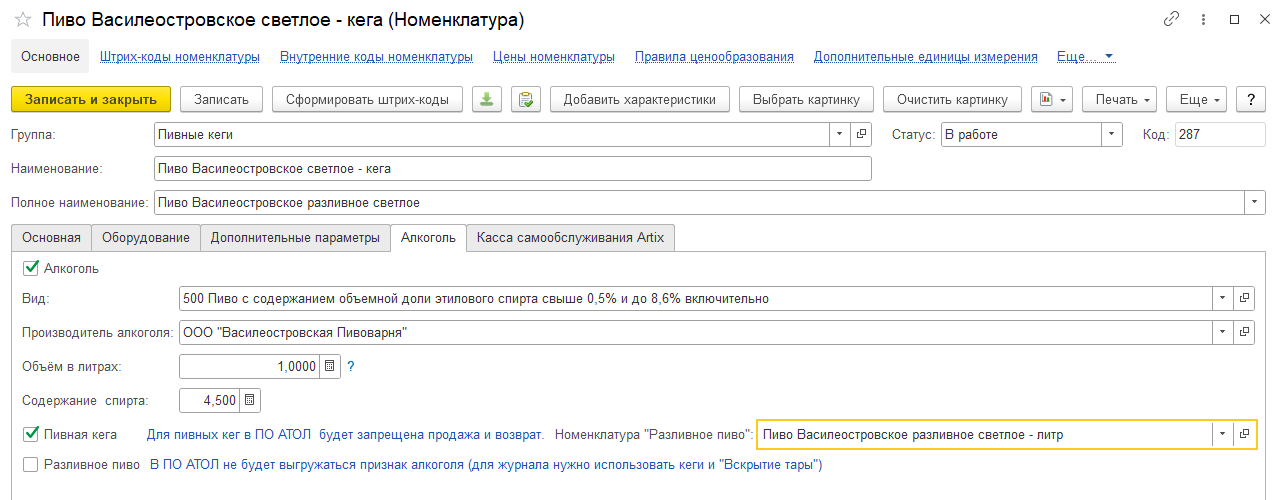The height and width of the screenshot is (500, 1283).
Task: Toggle the Пивная кега checkbox
Action: (30, 434)
